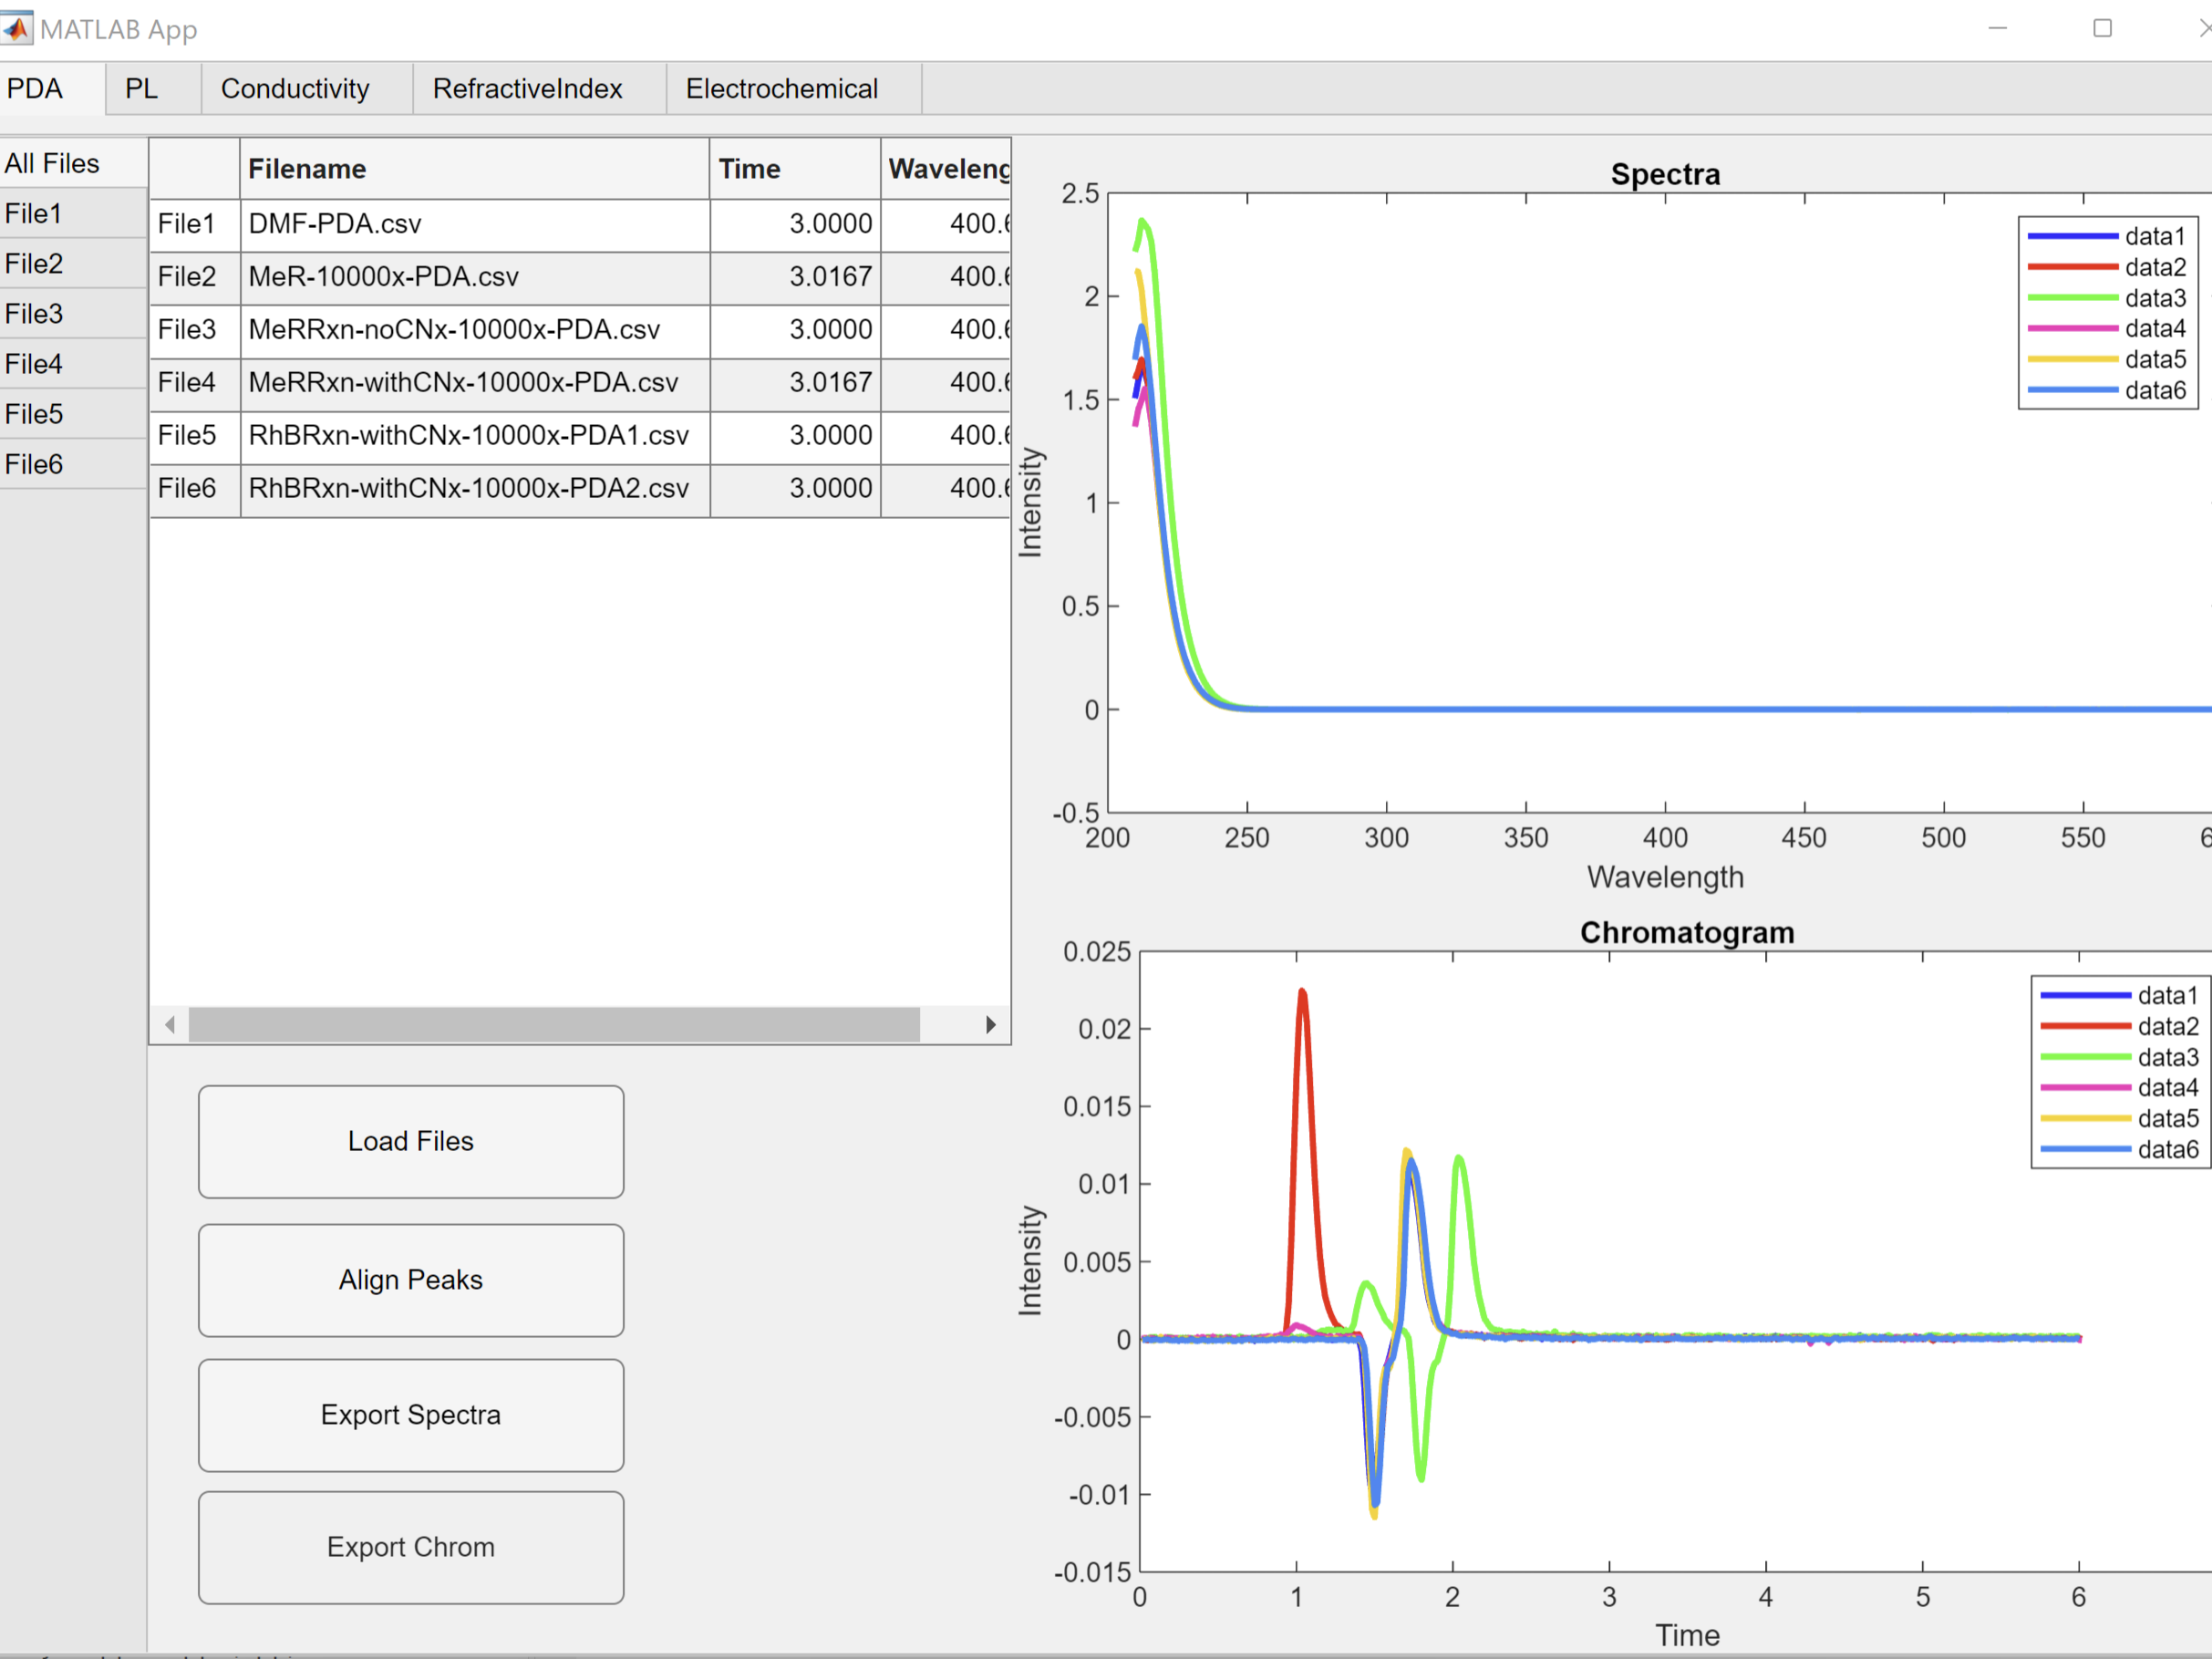Open the File3 side tab
This screenshot has height=1659, width=2212.
34,314
